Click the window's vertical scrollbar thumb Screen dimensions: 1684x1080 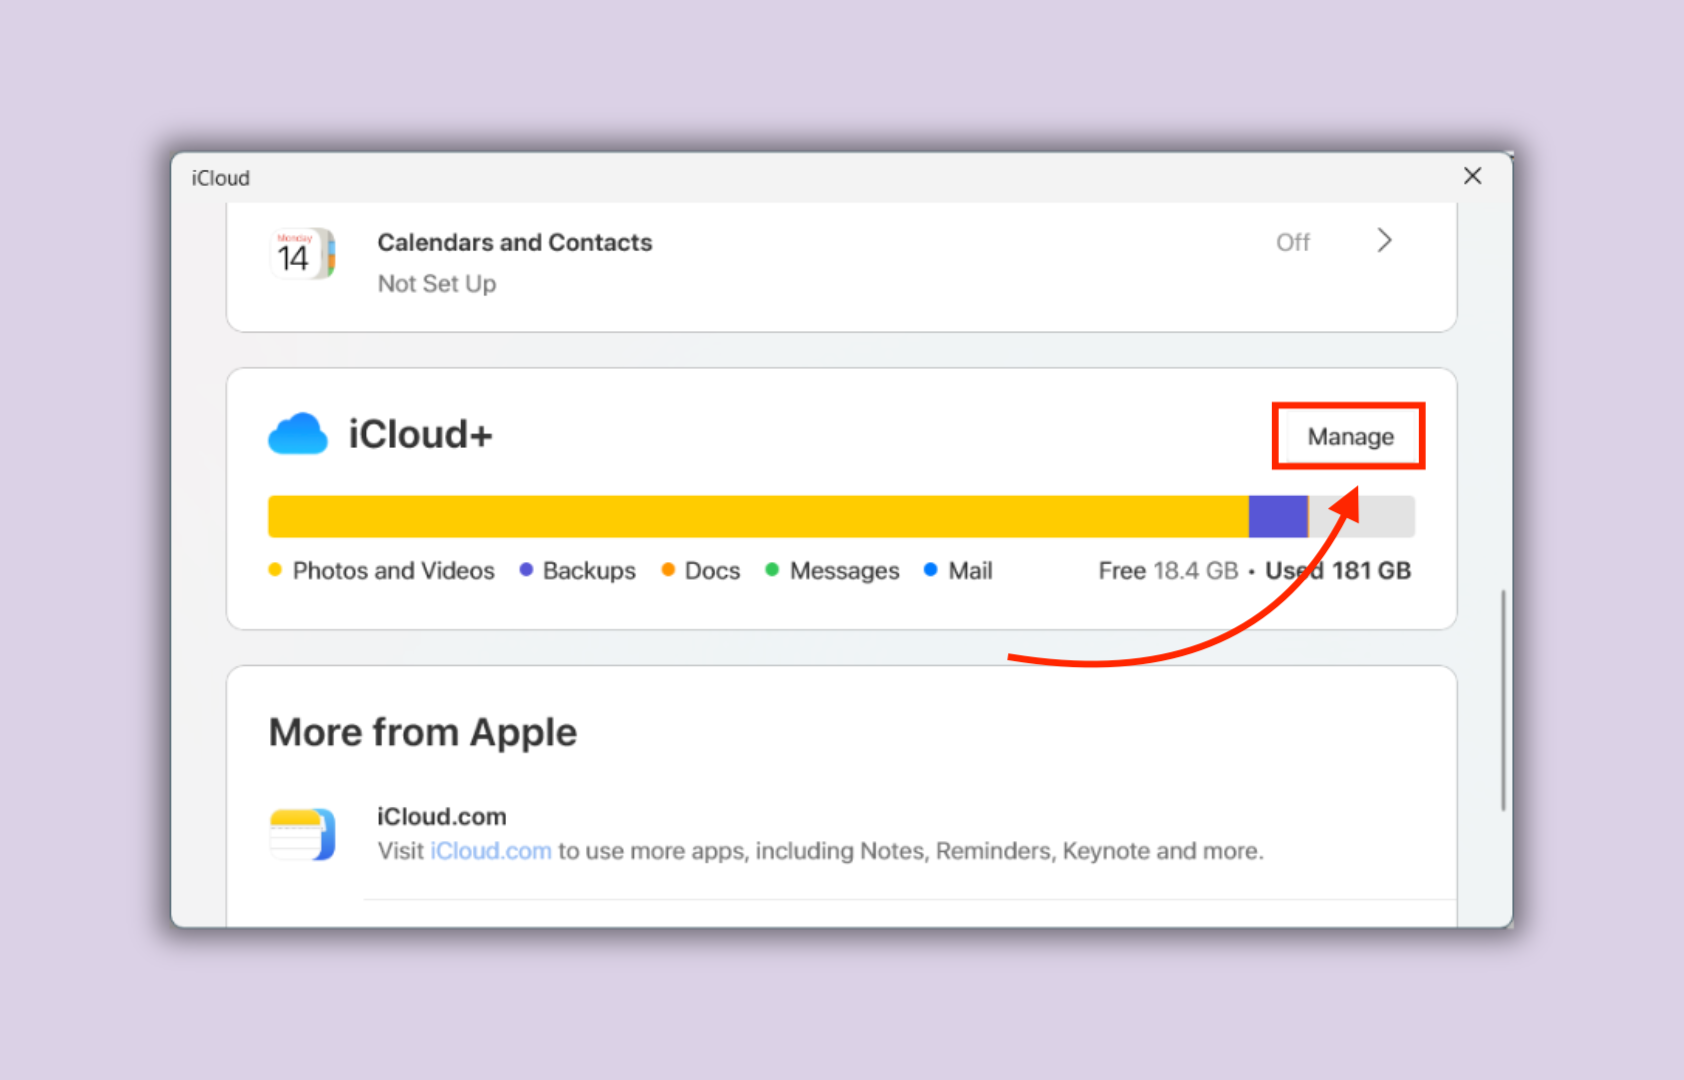click(1502, 700)
